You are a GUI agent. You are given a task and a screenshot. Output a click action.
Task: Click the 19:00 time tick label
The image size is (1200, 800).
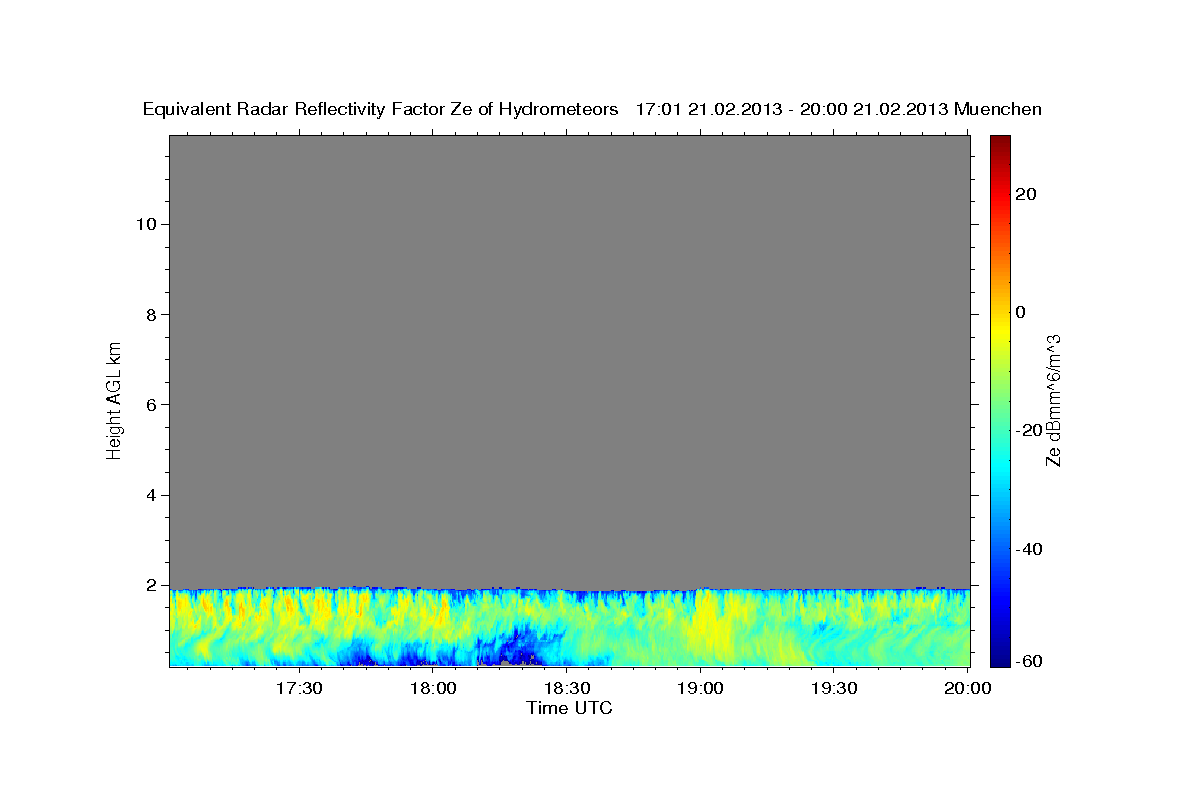(x=701, y=688)
